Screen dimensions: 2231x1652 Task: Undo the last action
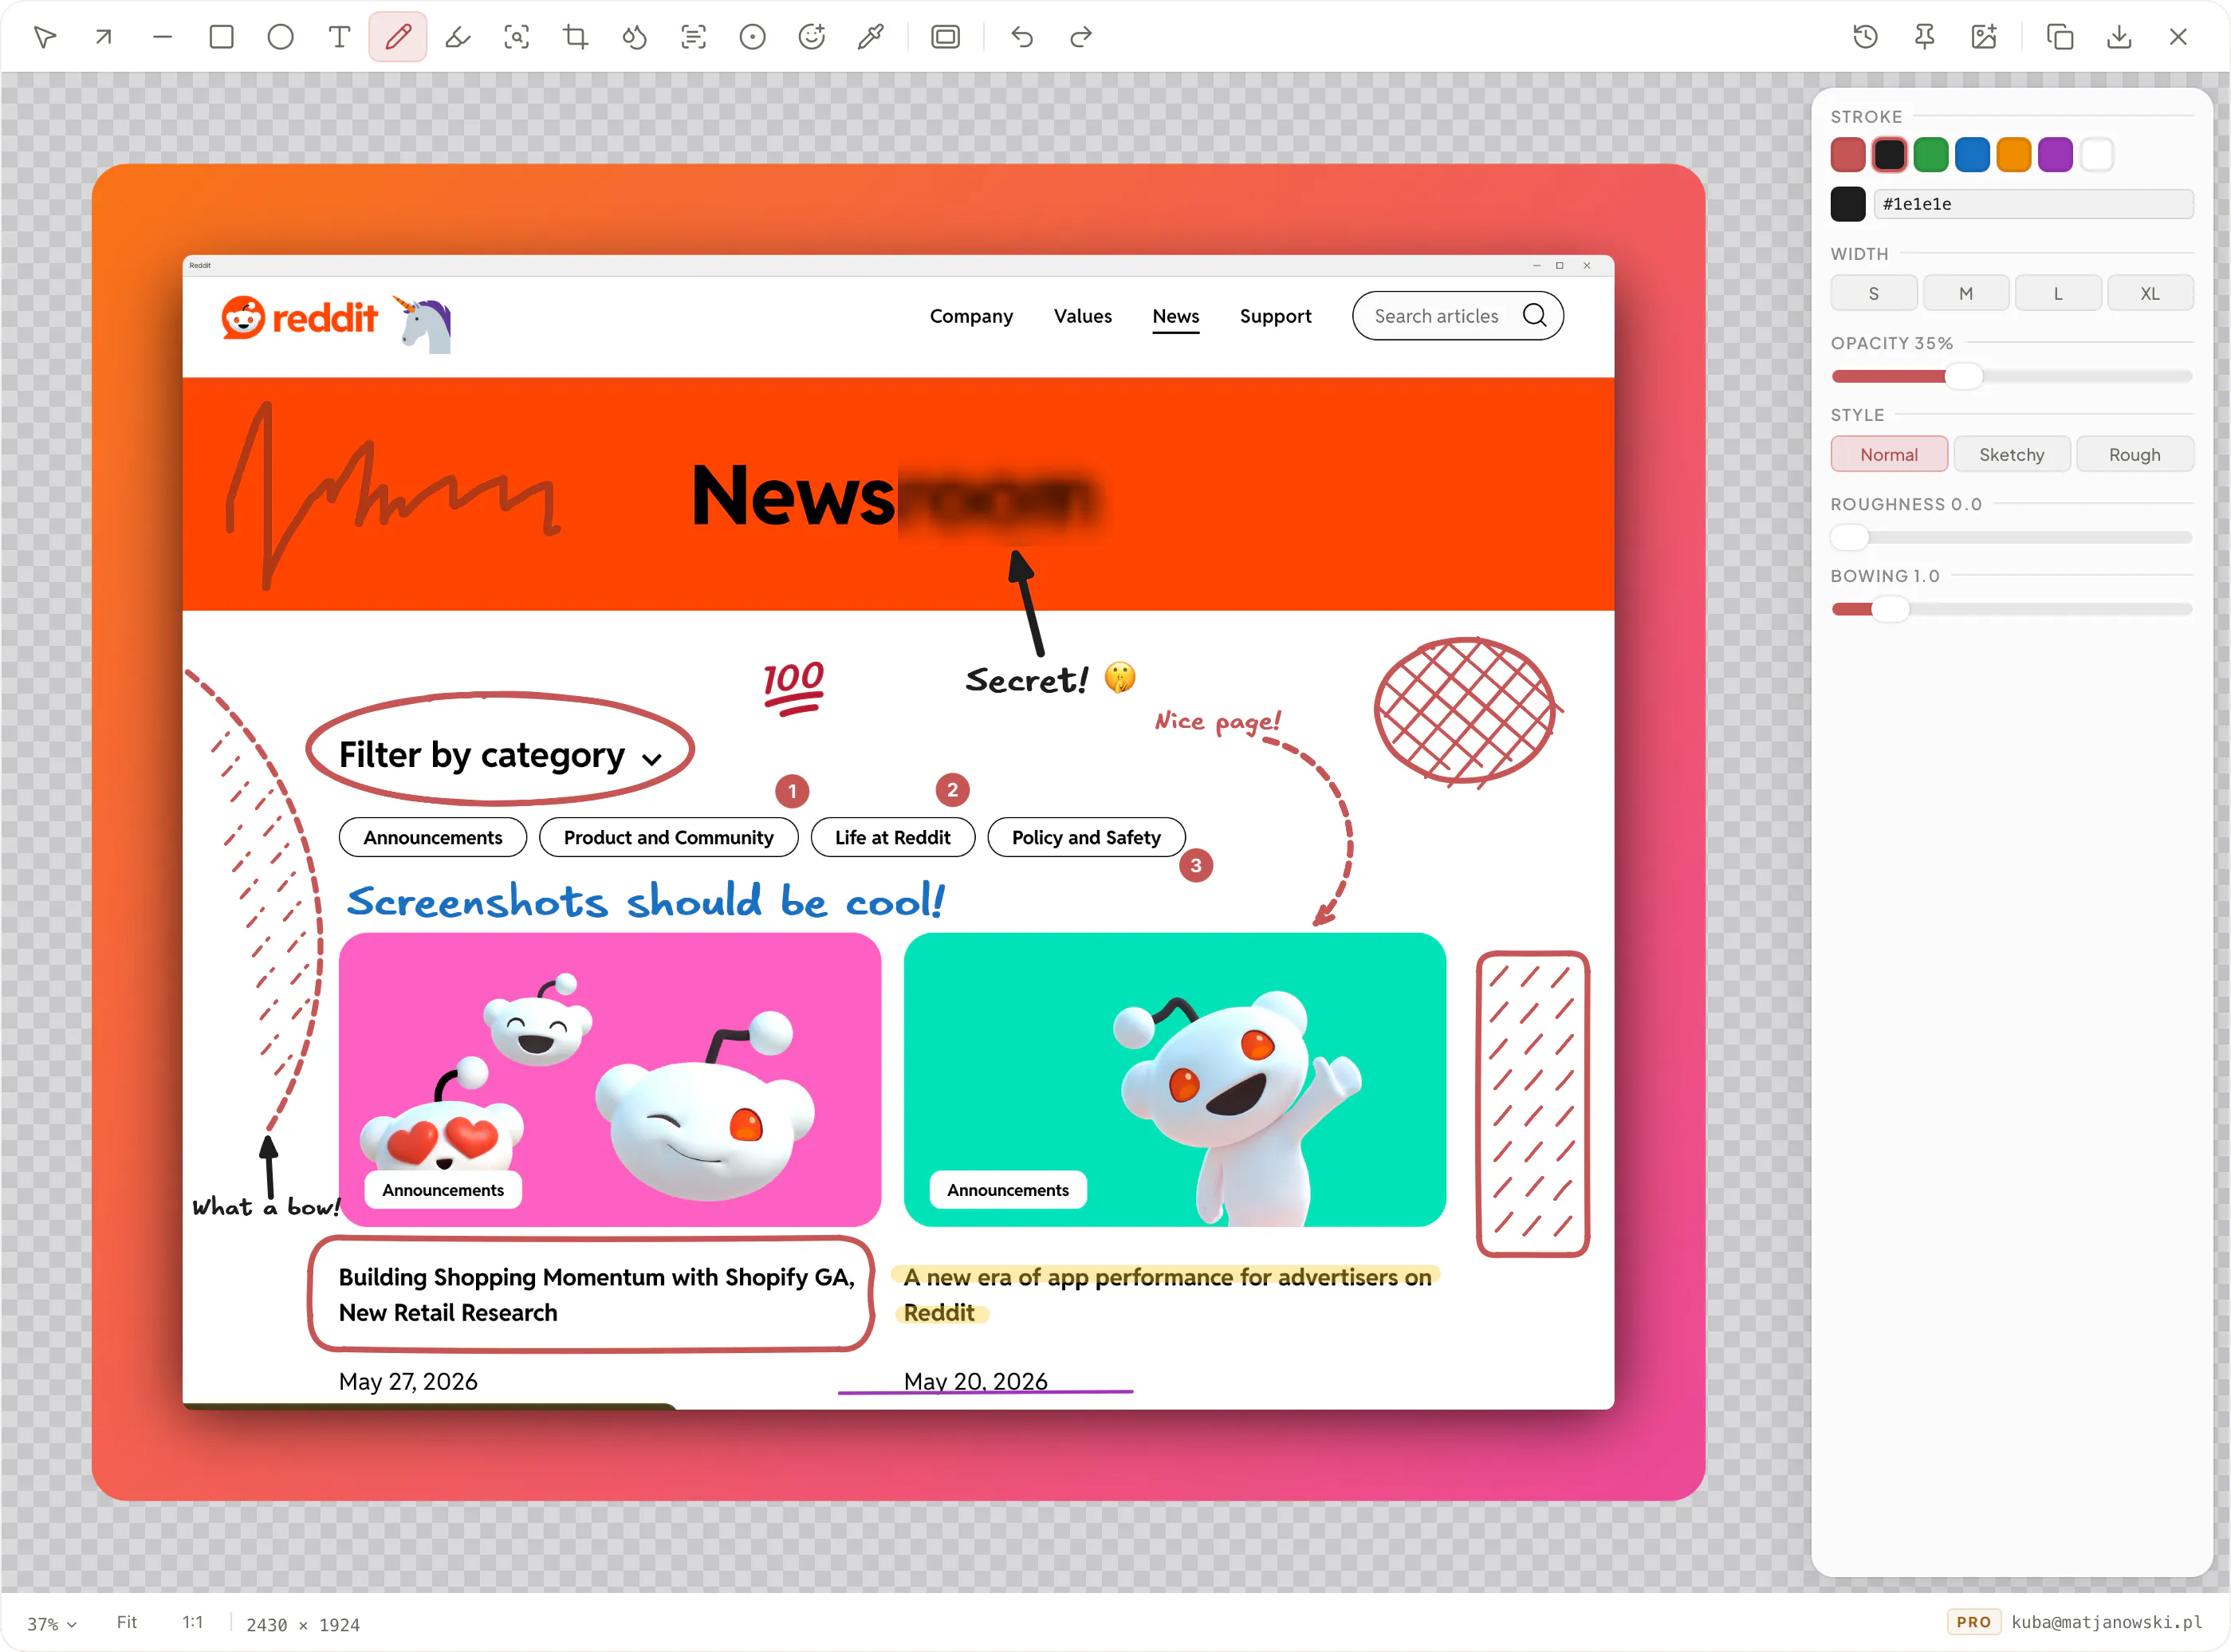point(1022,37)
